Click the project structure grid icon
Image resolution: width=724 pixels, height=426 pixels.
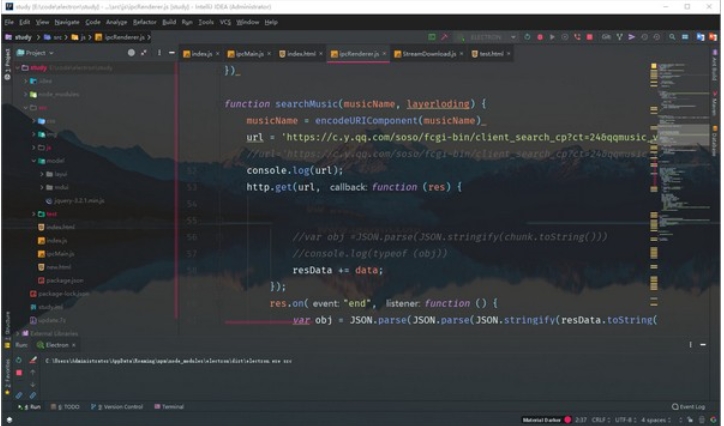coord(685,37)
